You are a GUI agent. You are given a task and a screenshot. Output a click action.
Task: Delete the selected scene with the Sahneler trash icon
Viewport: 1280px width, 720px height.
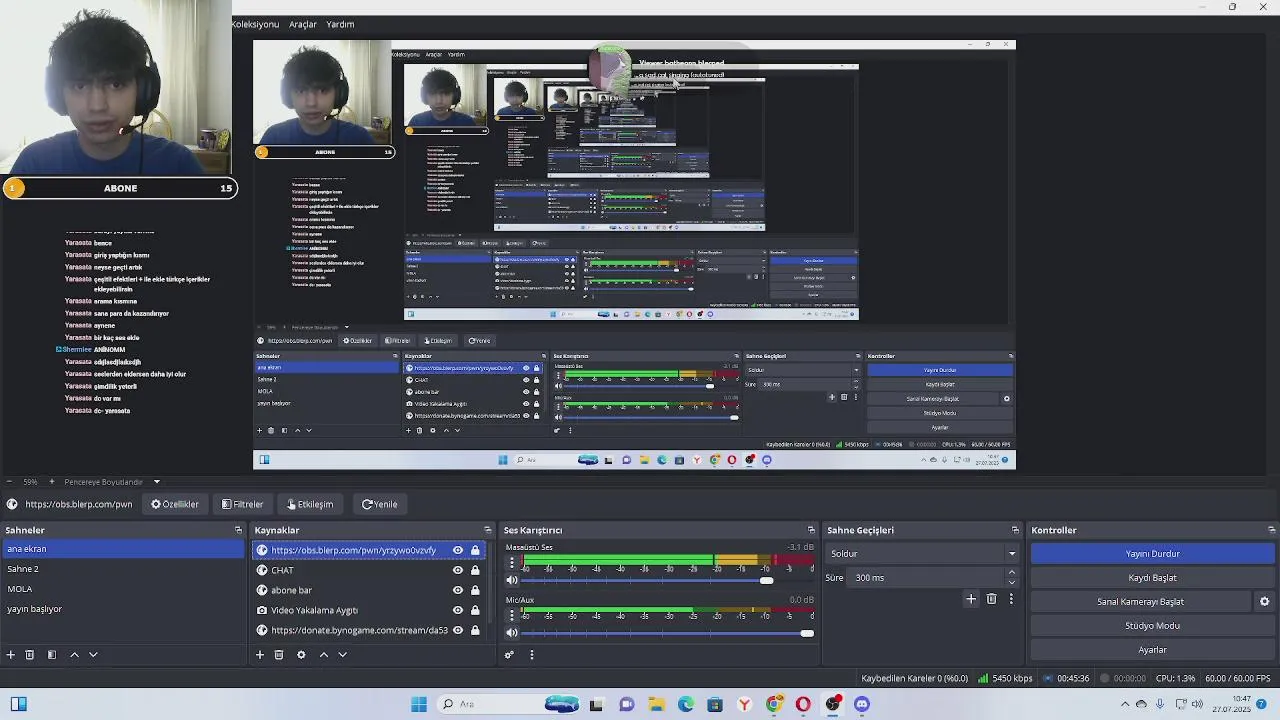click(x=30, y=655)
